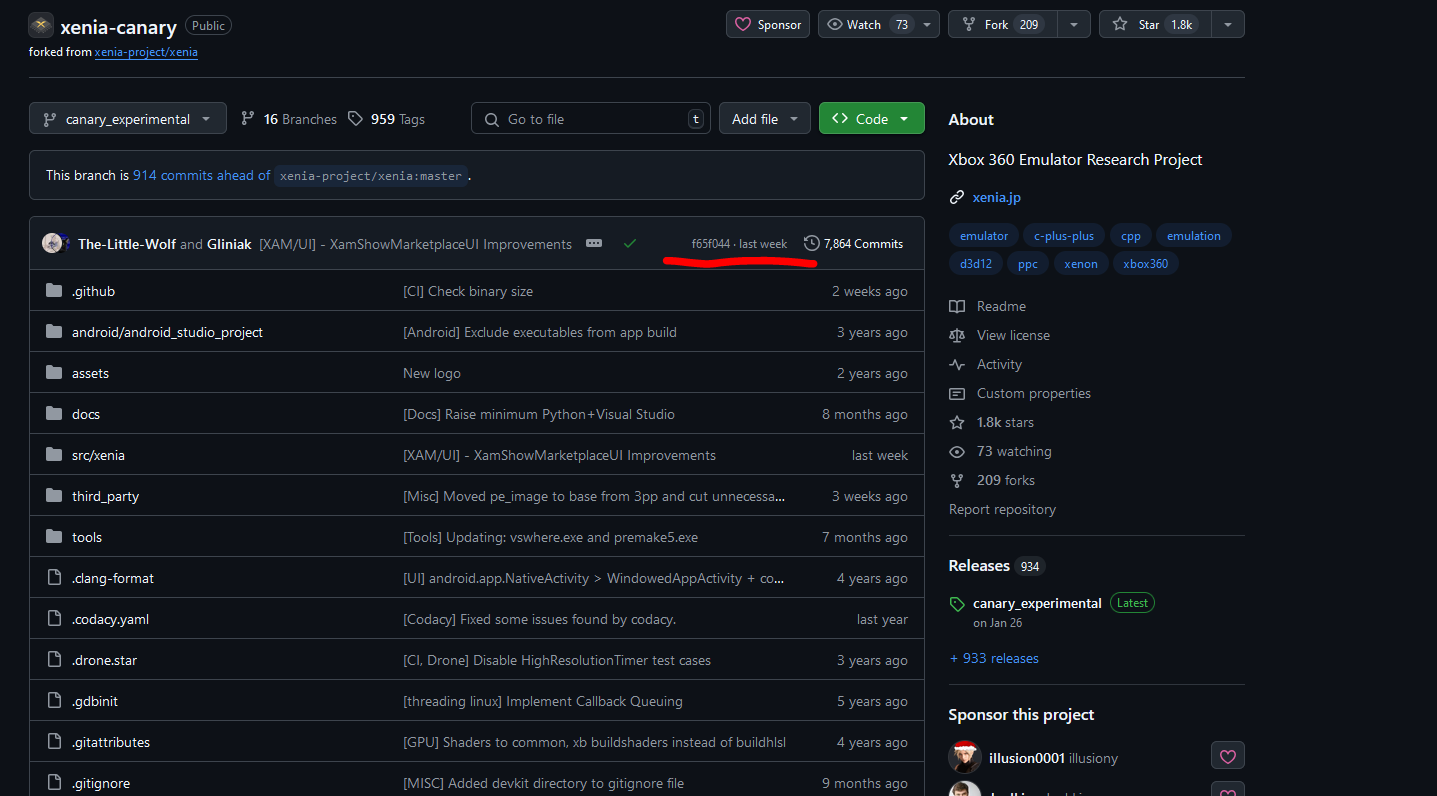This screenshot has height=796, width=1437.
Task: Open the Readme link in About
Action: tap(1001, 306)
